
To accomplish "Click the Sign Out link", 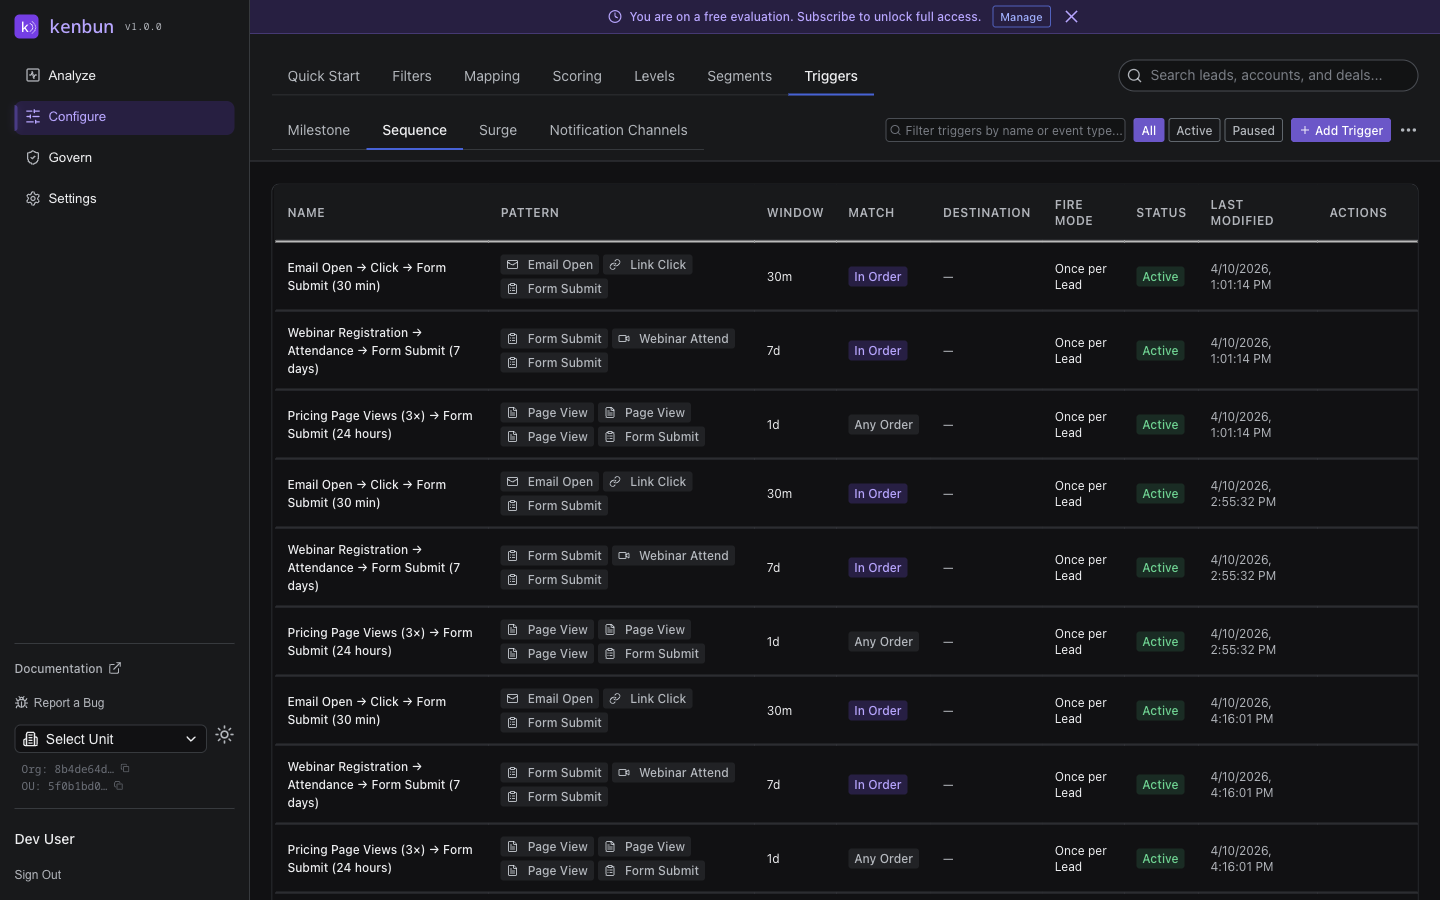I will [x=38, y=875].
